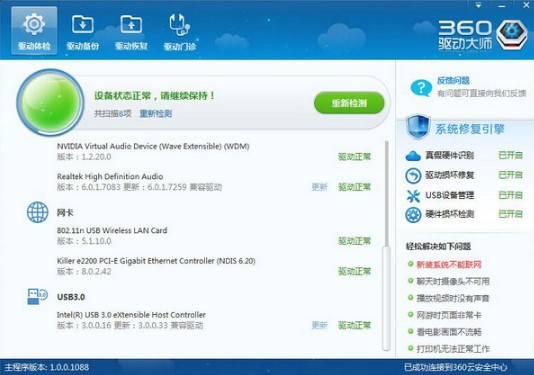The width and height of the screenshot is (534, 375).
Task: Open the 聊天时摄像头不可用 problem link
Action: tap(453, 281)
